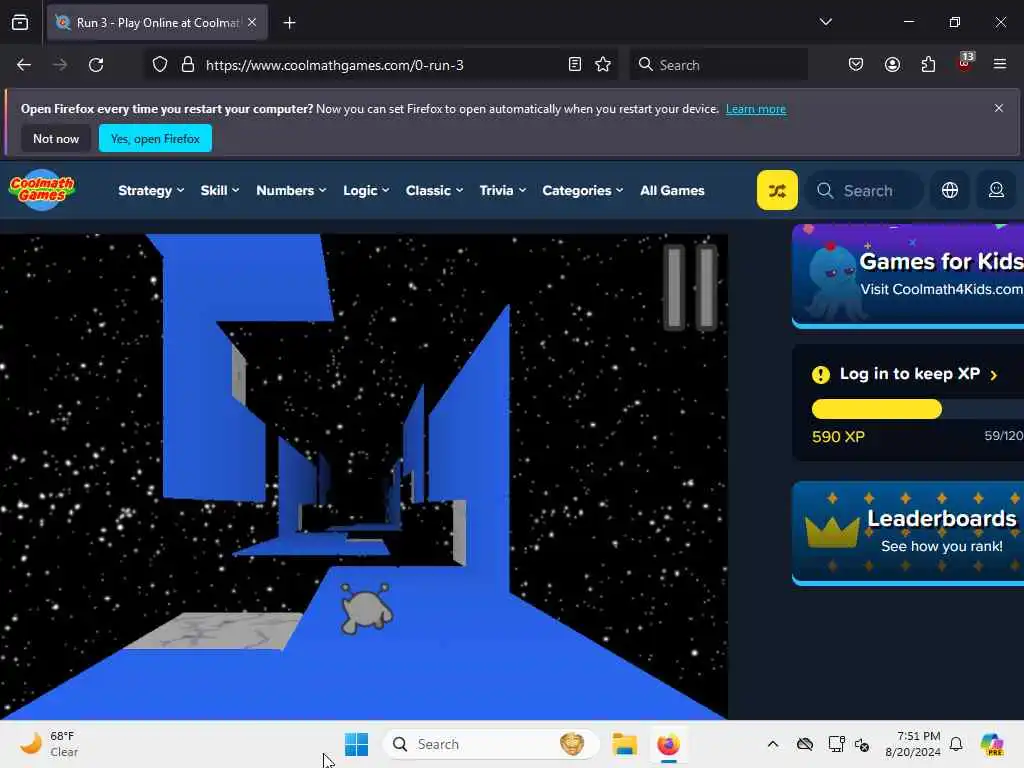Click the Firefox search box
The width and height of the screenshot is (1024, 768).
click(x=718, y=64)
